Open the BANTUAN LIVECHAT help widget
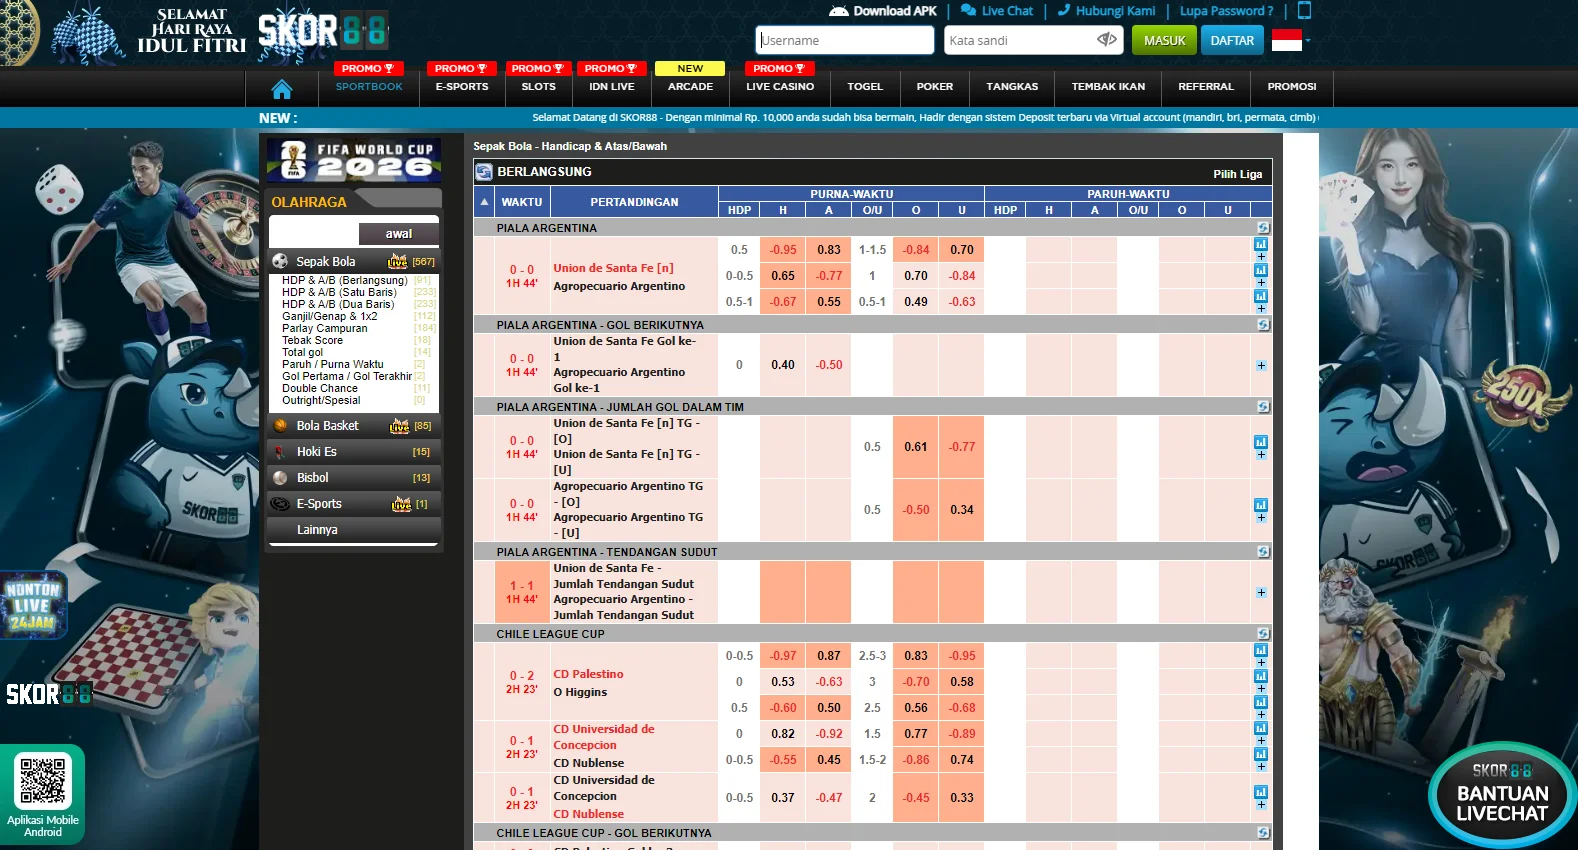Viewport: 1578px width, 850px height. pos(1502,796)
